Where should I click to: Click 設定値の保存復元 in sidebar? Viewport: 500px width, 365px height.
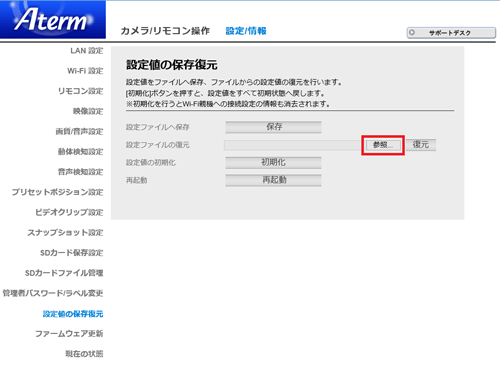pyautogui.click(x=73, y=314)
